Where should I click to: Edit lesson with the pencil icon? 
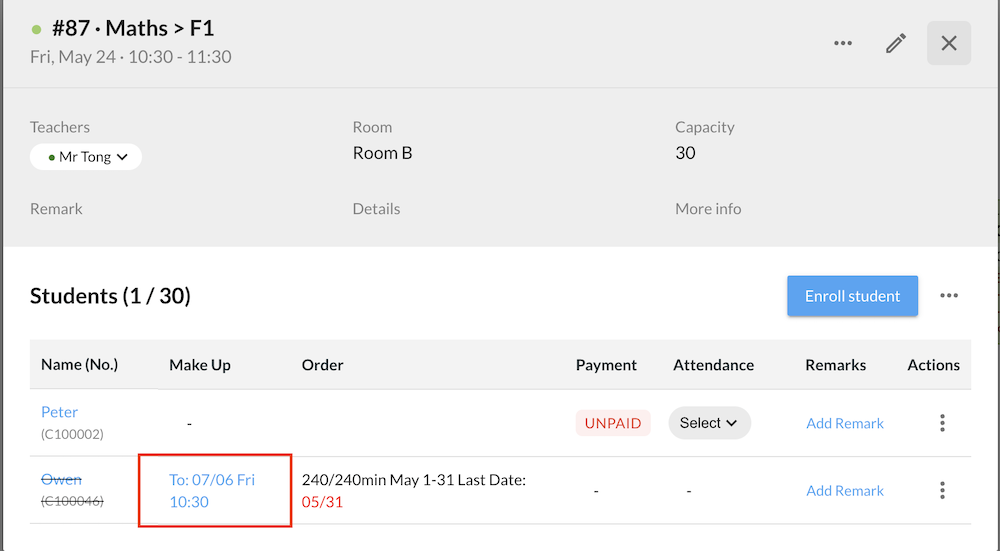[x=895, y=43]
